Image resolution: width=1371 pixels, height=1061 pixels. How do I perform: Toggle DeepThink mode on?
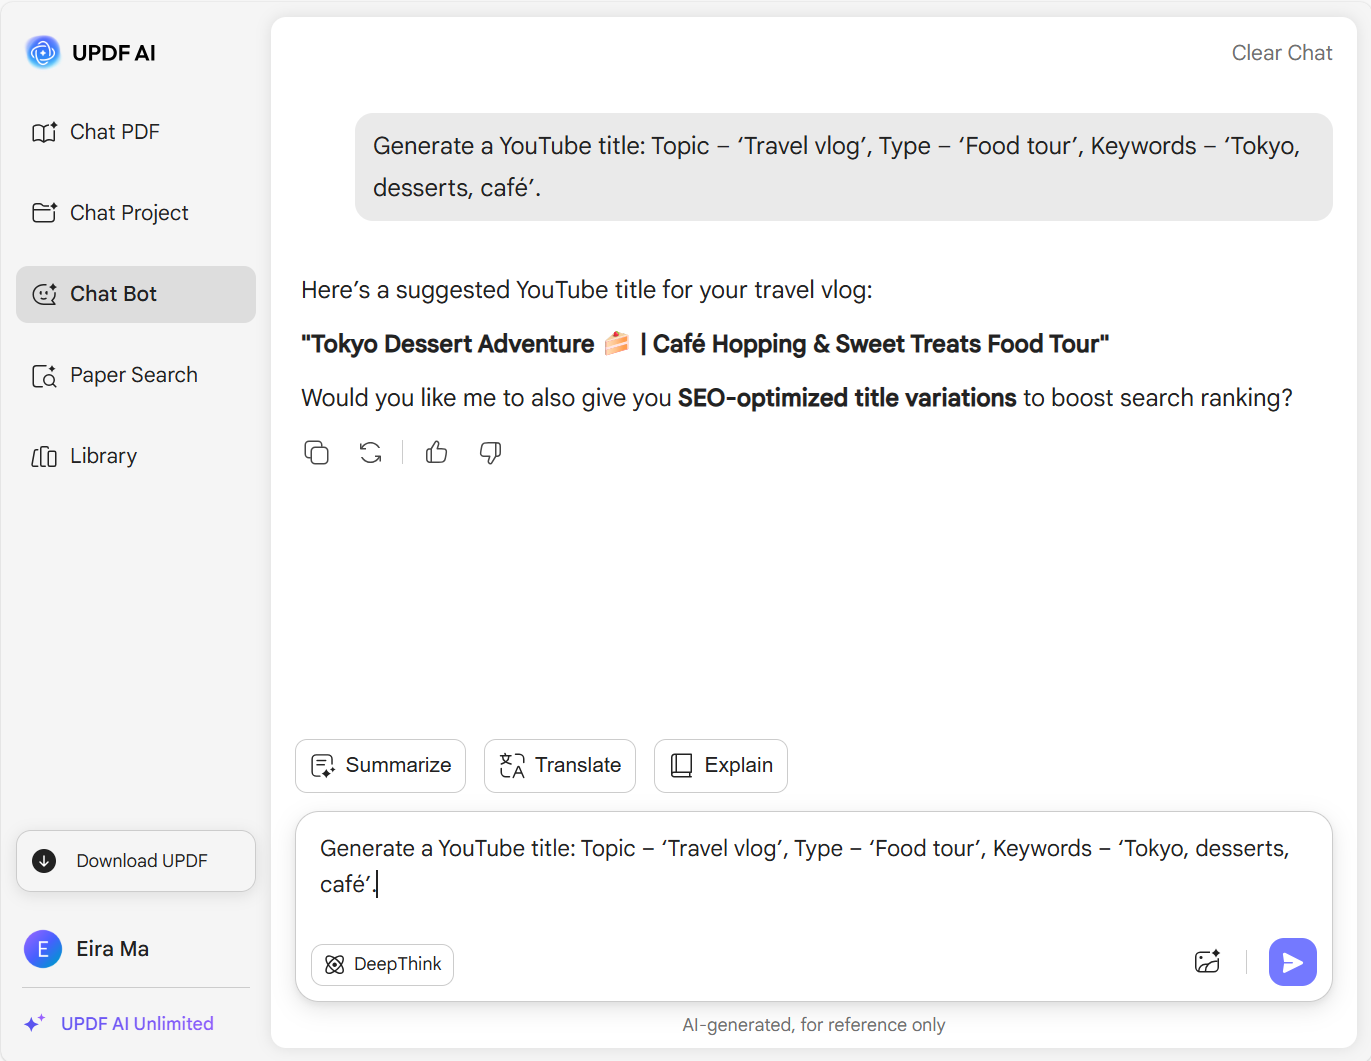[x=382, y=964]
